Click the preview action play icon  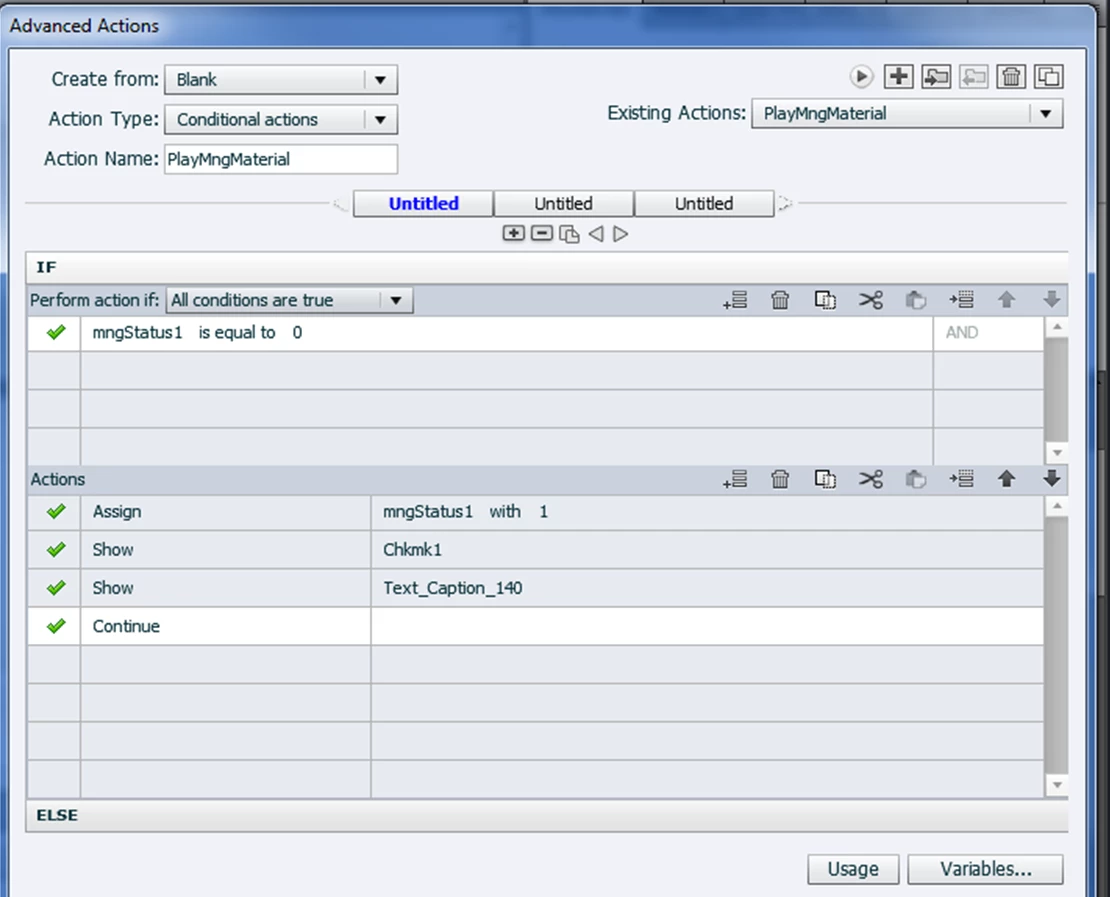pyautogui.click(x=861, y=76)
